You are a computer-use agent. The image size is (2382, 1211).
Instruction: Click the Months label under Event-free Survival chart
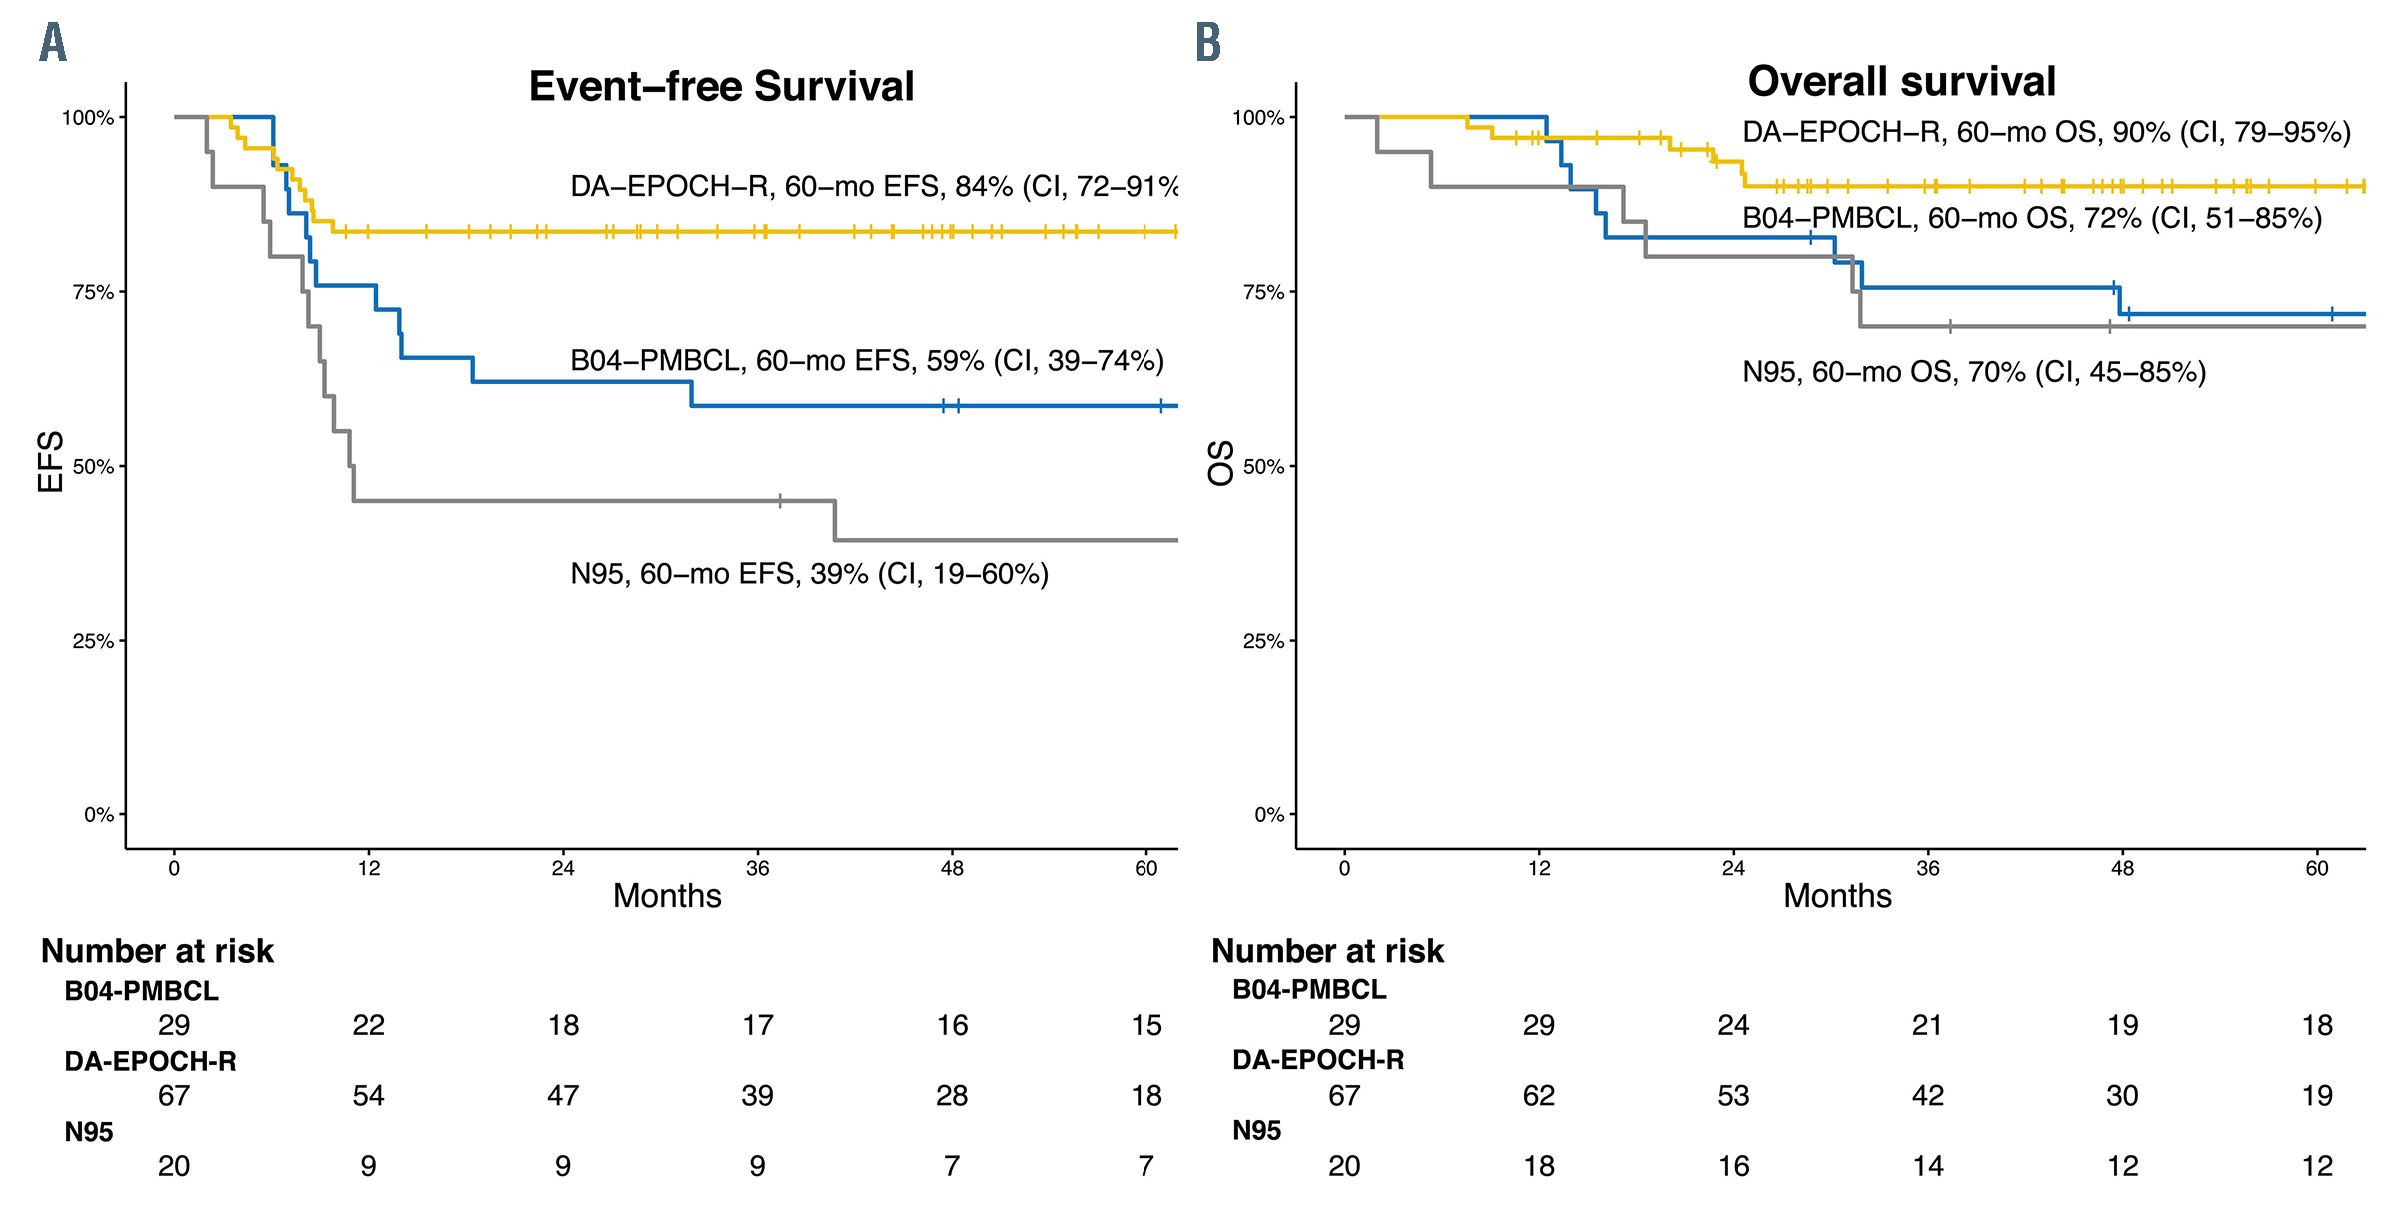[667, 896]
